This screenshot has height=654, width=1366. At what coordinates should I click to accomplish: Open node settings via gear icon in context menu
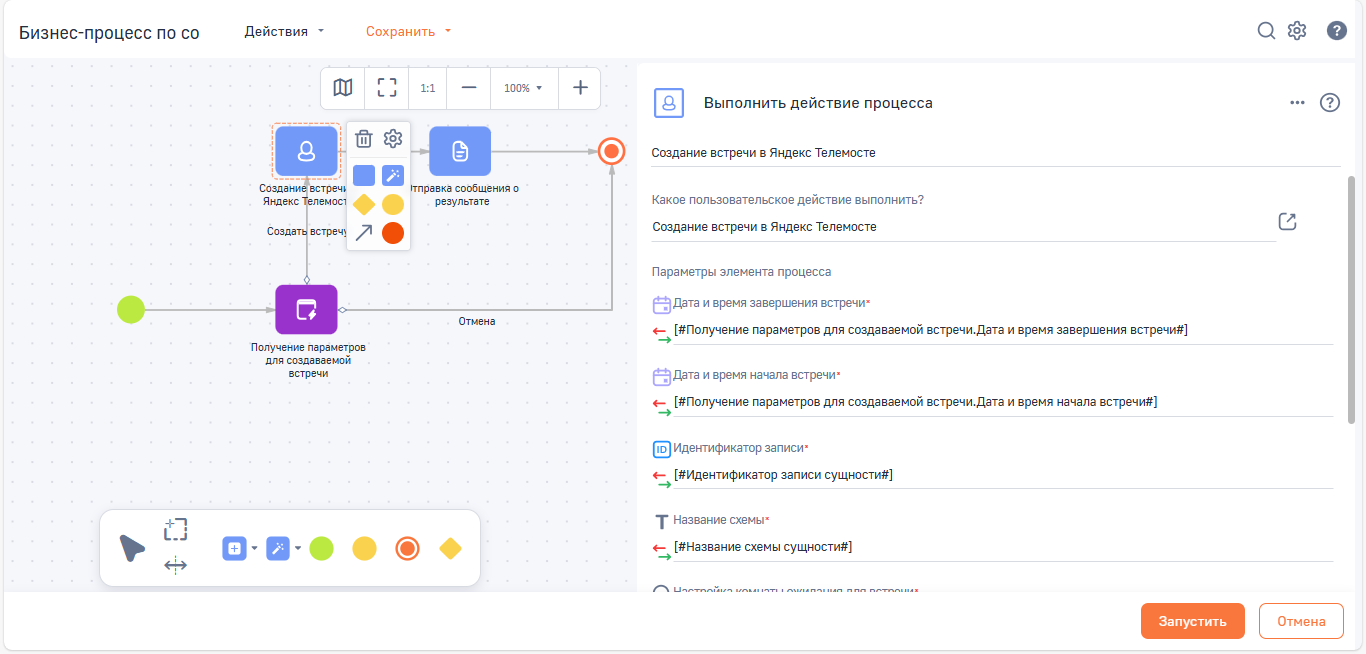click(x=393, y=139)
